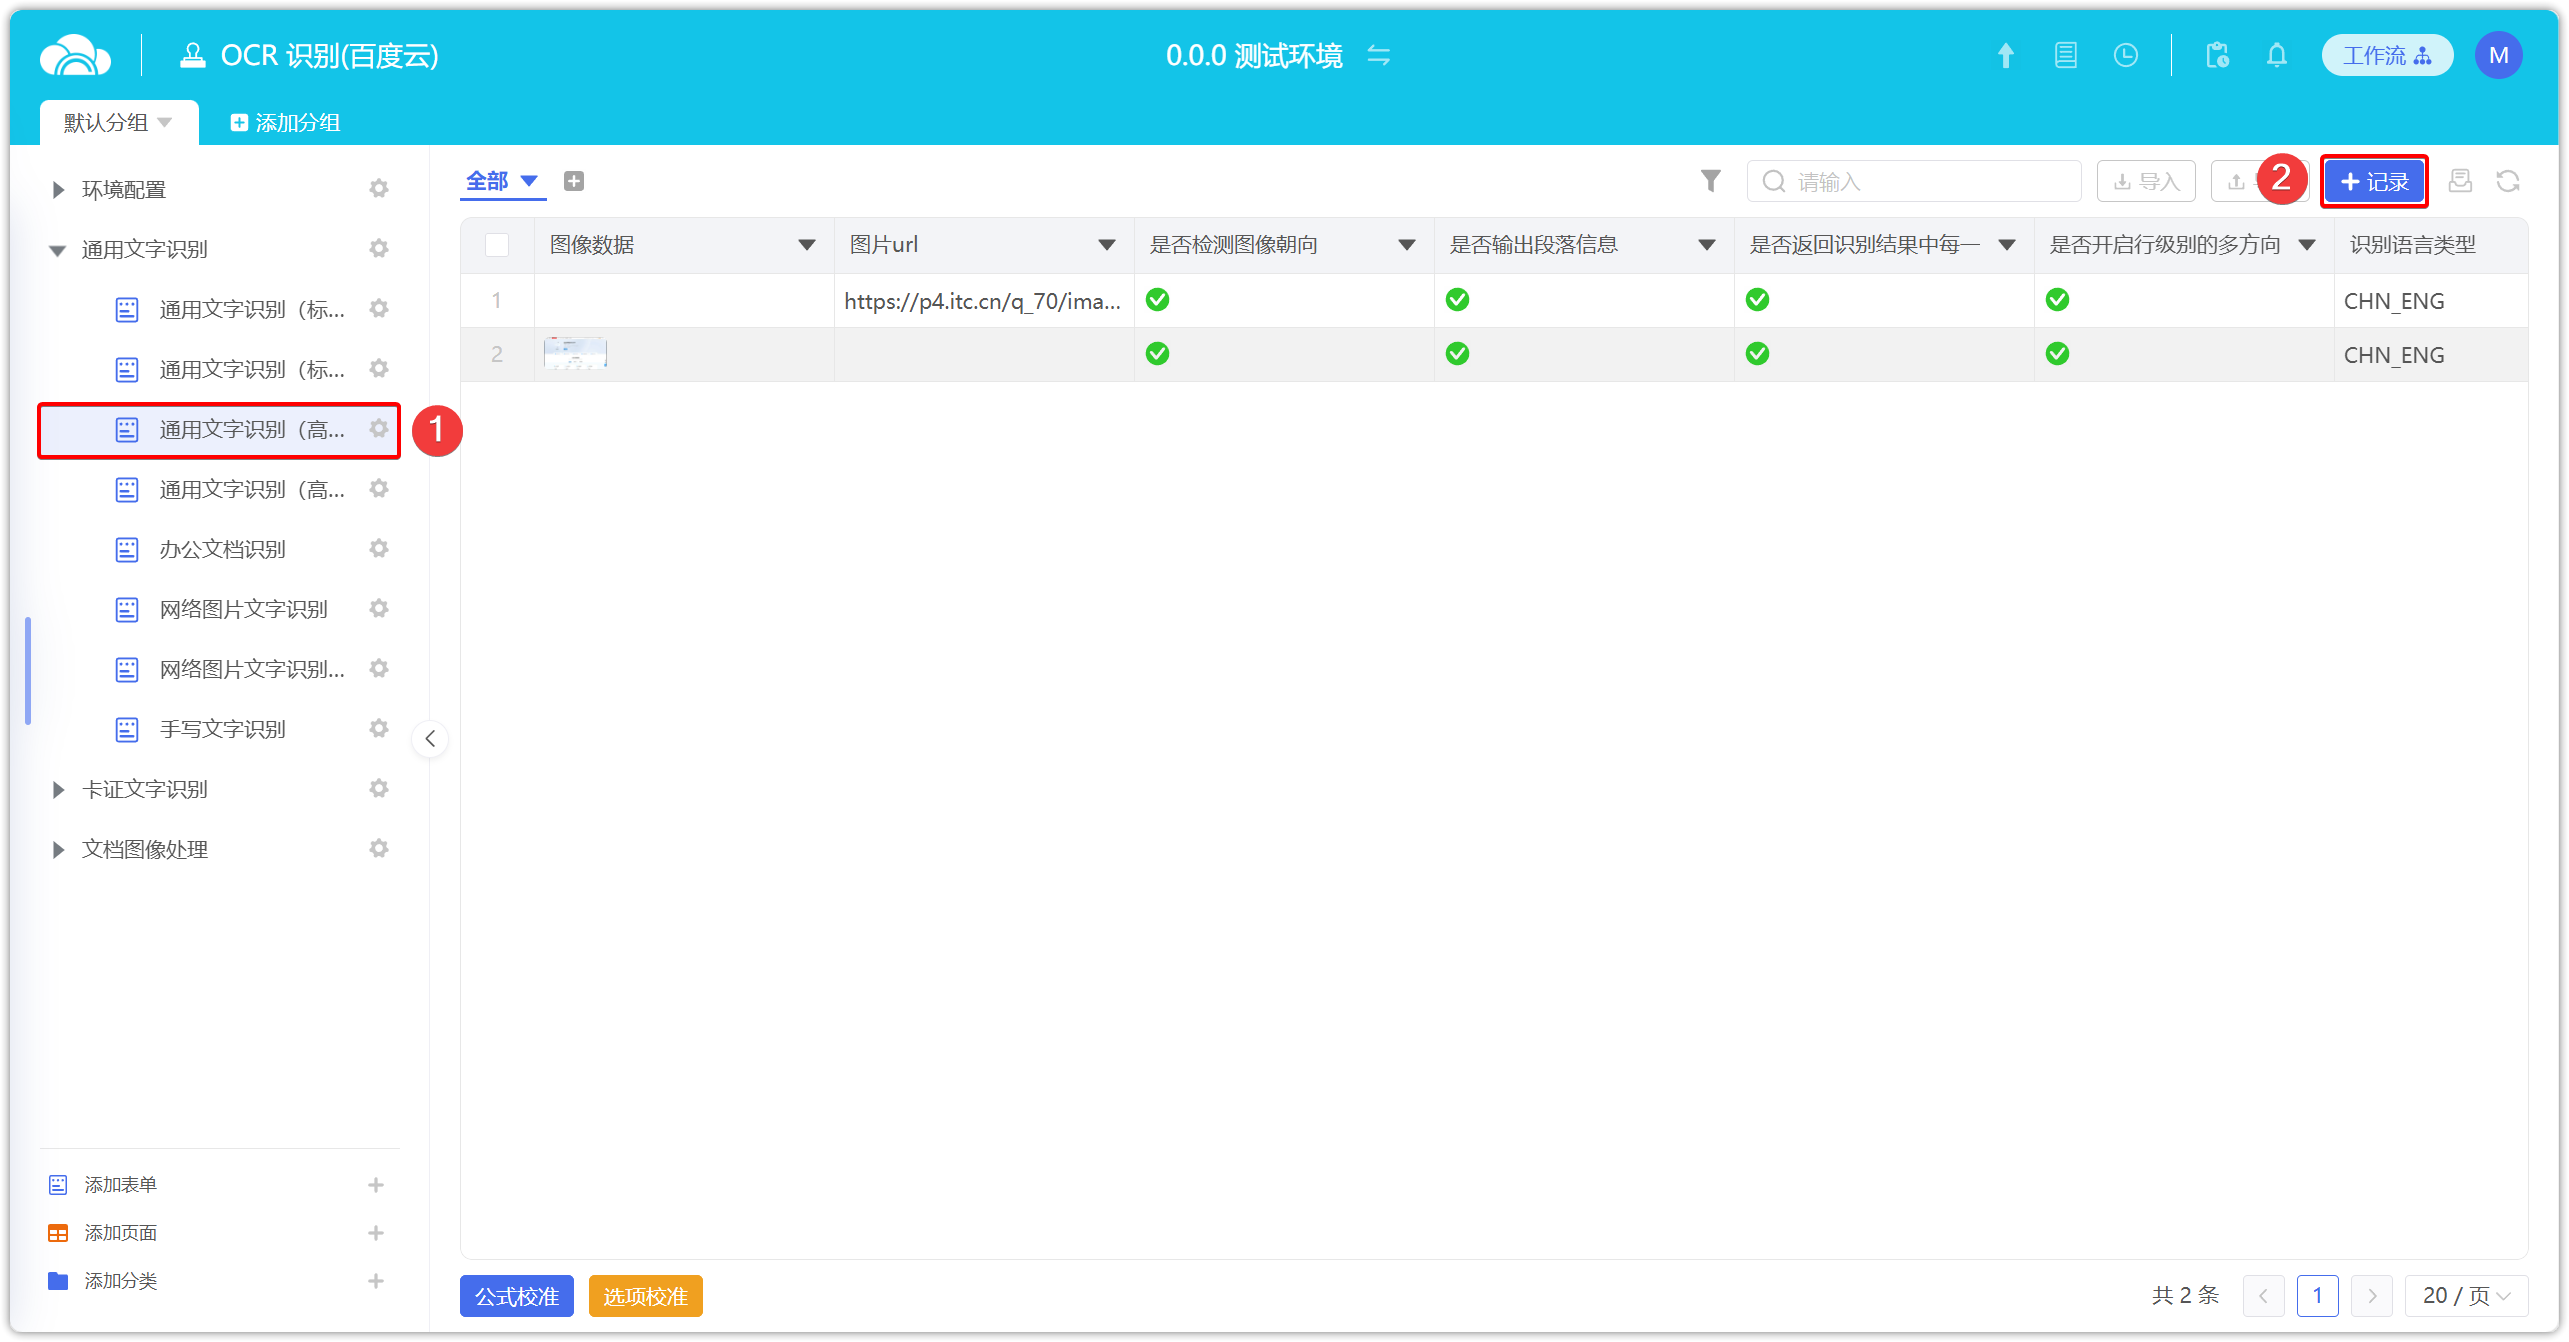
Task: Toggle 是否返回识别结果中每一 check in row 1
Action: [1758, 300]
